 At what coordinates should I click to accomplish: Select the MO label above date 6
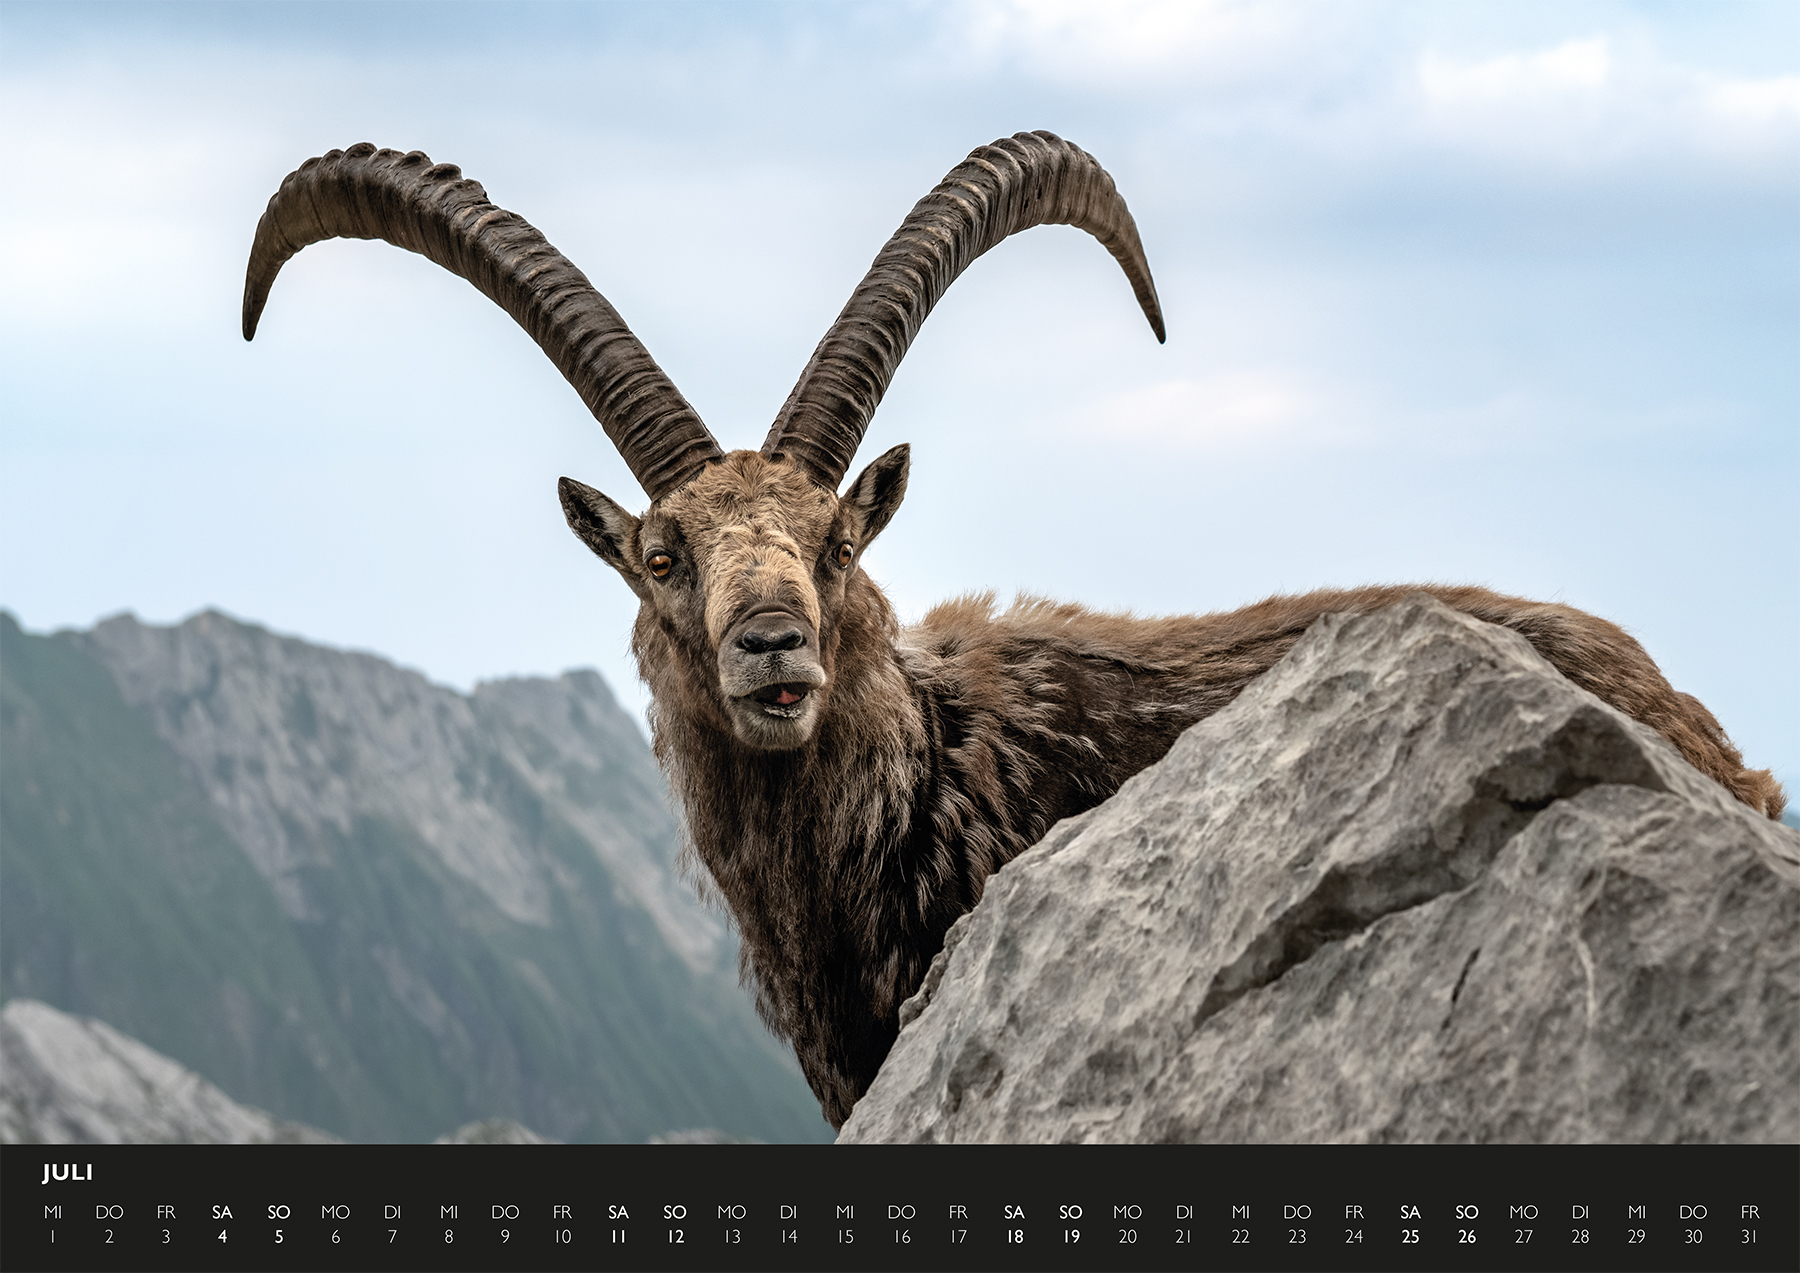(335, 1212)
